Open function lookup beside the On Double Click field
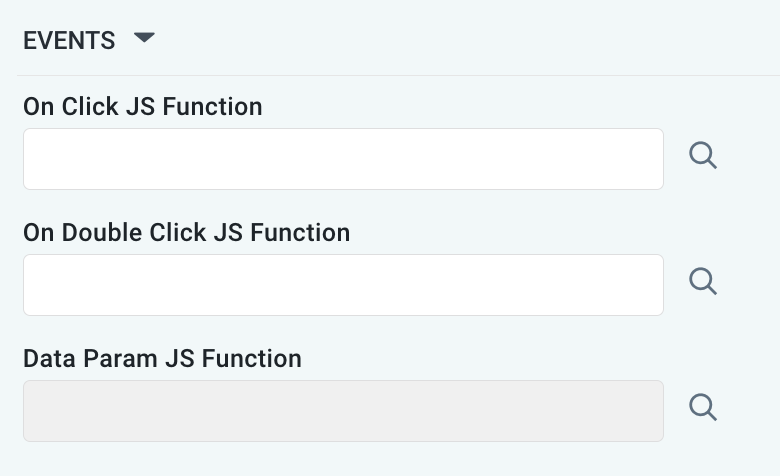This screenshot has height=476, width=780. pos(703,282)
